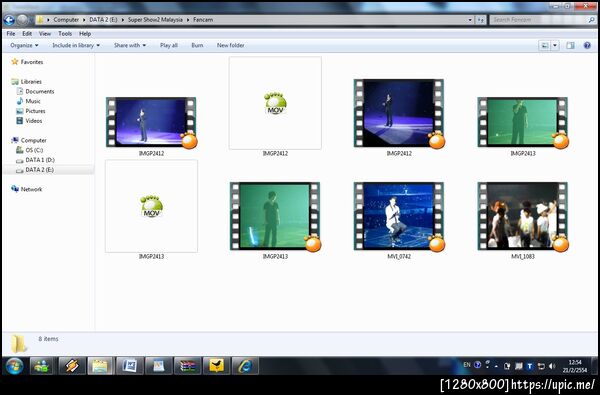Click the EN language indicator in tray
This screenshot has height=395, width=600.
[x=467, y=365]
